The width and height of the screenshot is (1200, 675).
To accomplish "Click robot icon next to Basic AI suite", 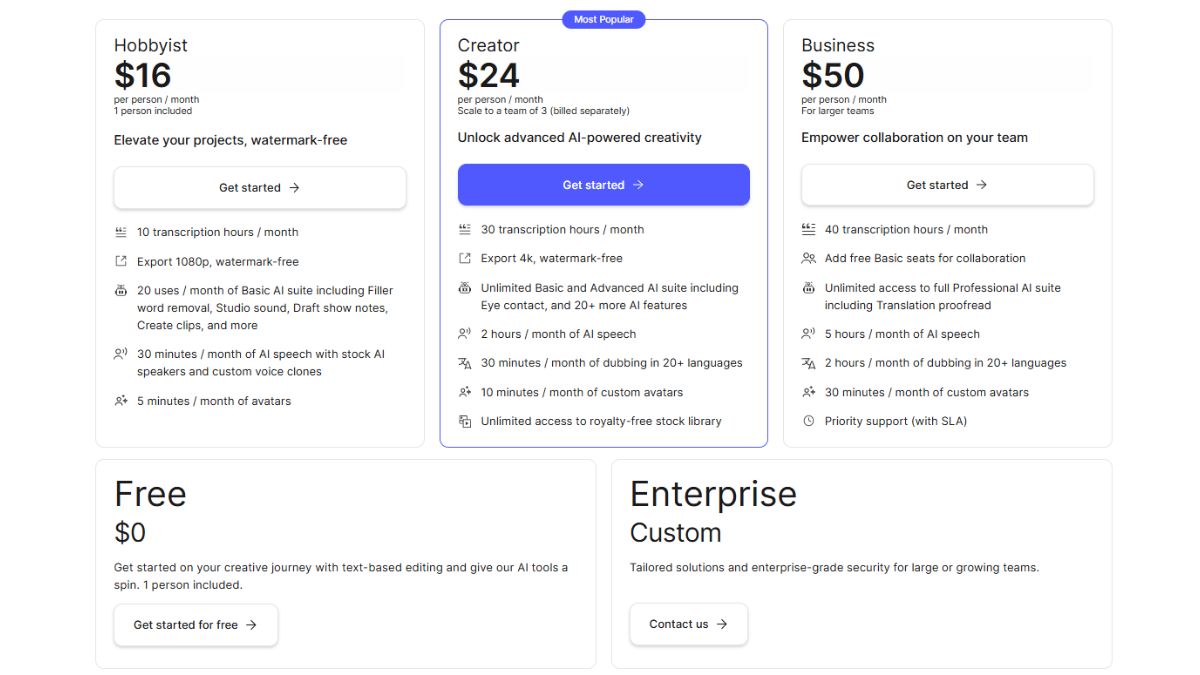I will tap(120, 290).
